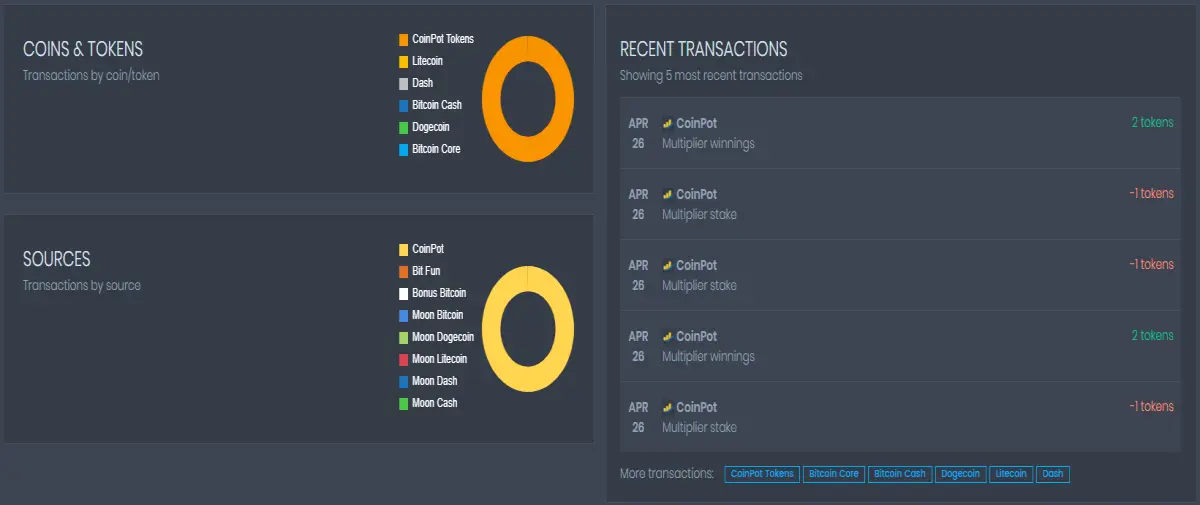This screenshot has width=1200, height=505.
Task: Toggle the Moon Bitcoin legend label
Action: (x=438, y=315)
